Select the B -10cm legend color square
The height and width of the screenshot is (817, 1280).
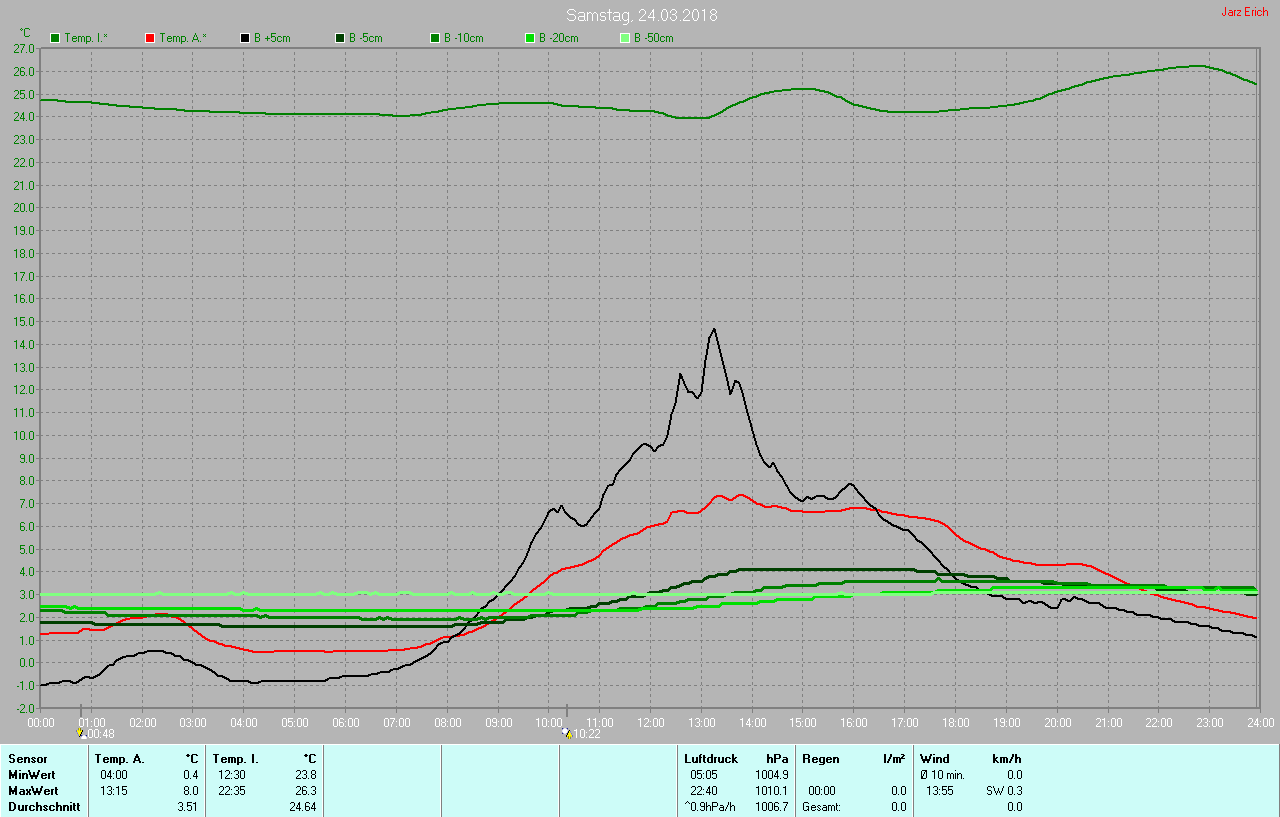pyautogui.click(x=435, y=38)
